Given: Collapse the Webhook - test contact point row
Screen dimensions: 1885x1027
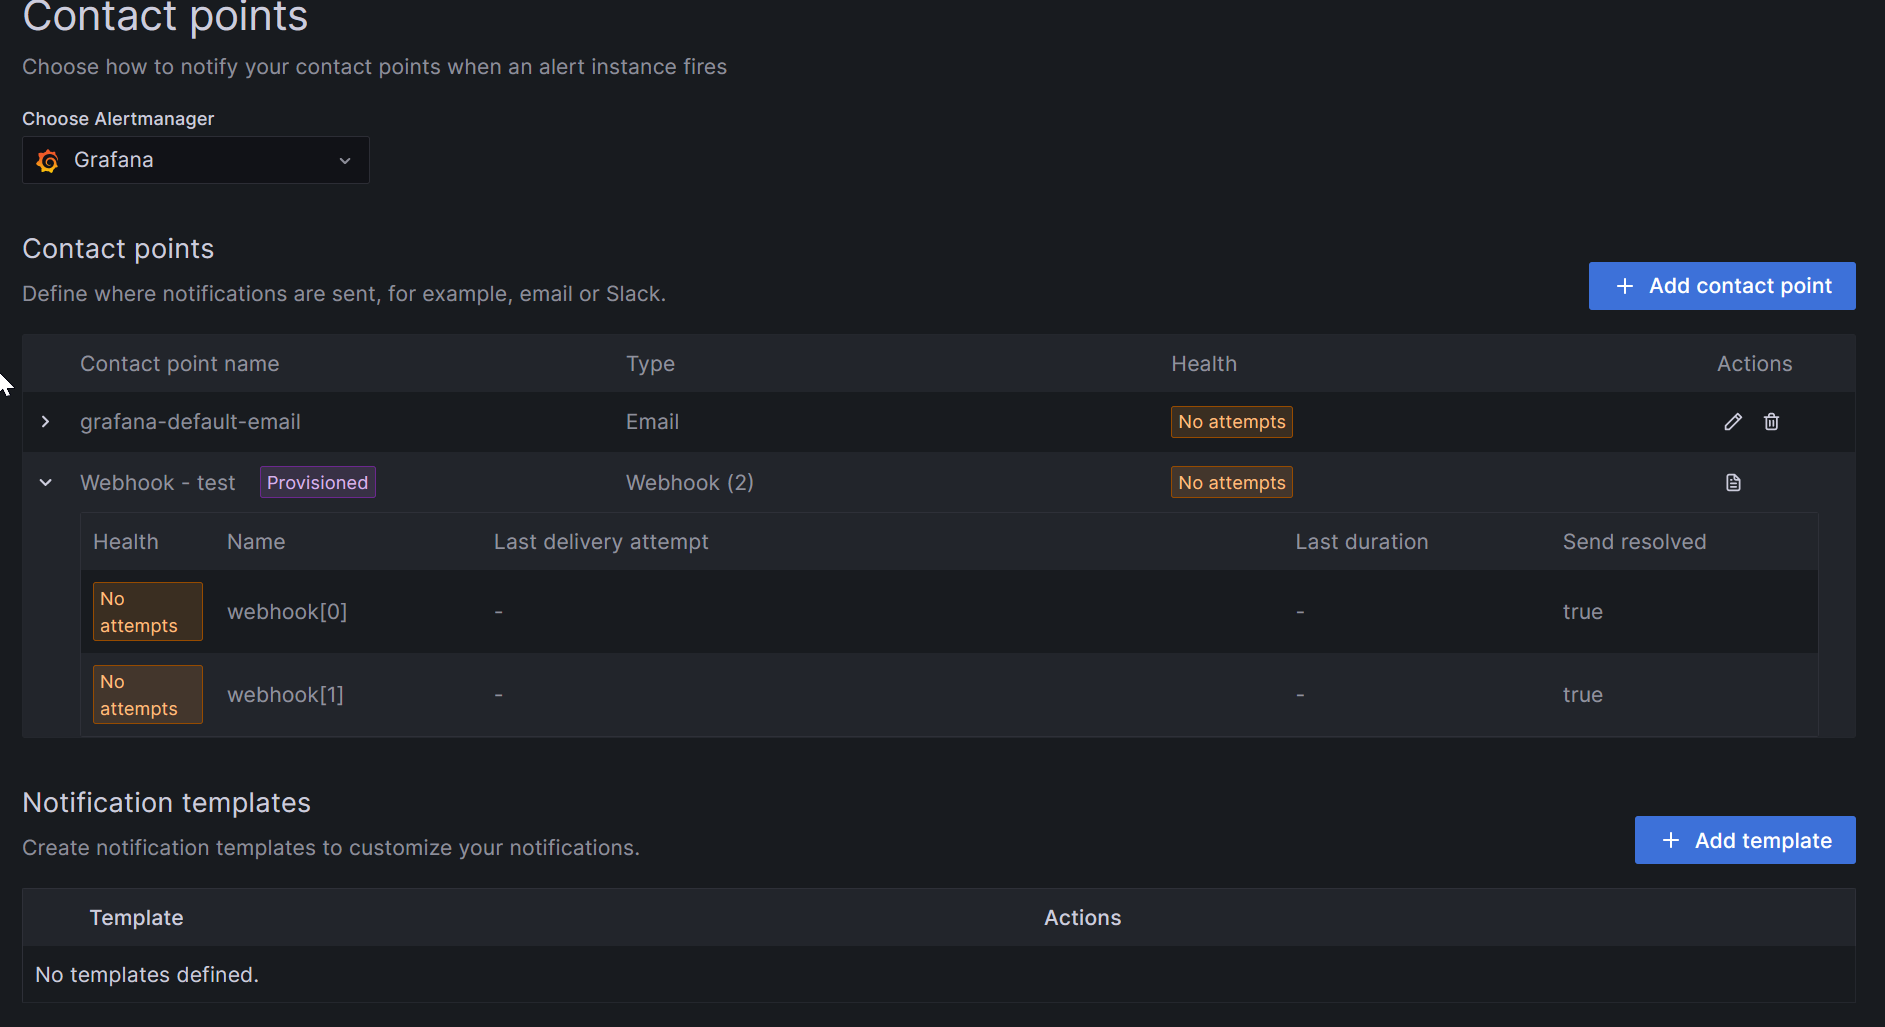Looking at the screenshot, I should pos(45,482).
